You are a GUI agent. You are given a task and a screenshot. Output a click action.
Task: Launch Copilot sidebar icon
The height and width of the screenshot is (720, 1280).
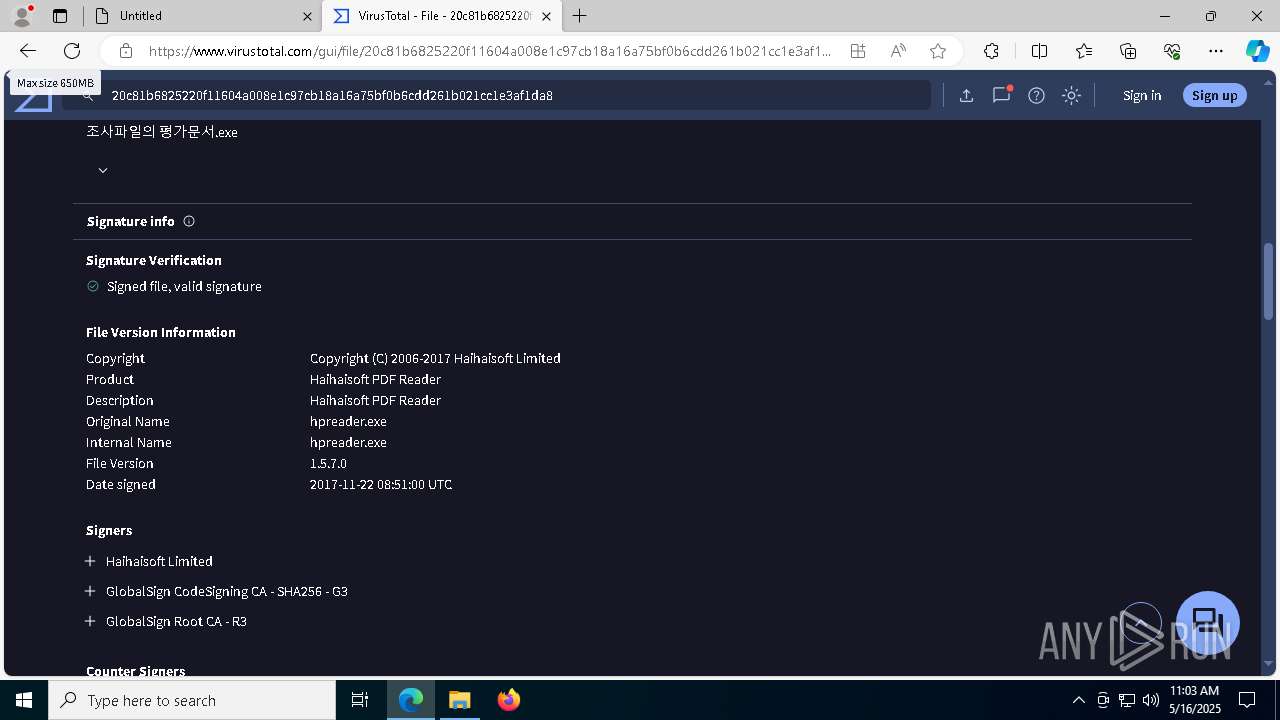1257,51
